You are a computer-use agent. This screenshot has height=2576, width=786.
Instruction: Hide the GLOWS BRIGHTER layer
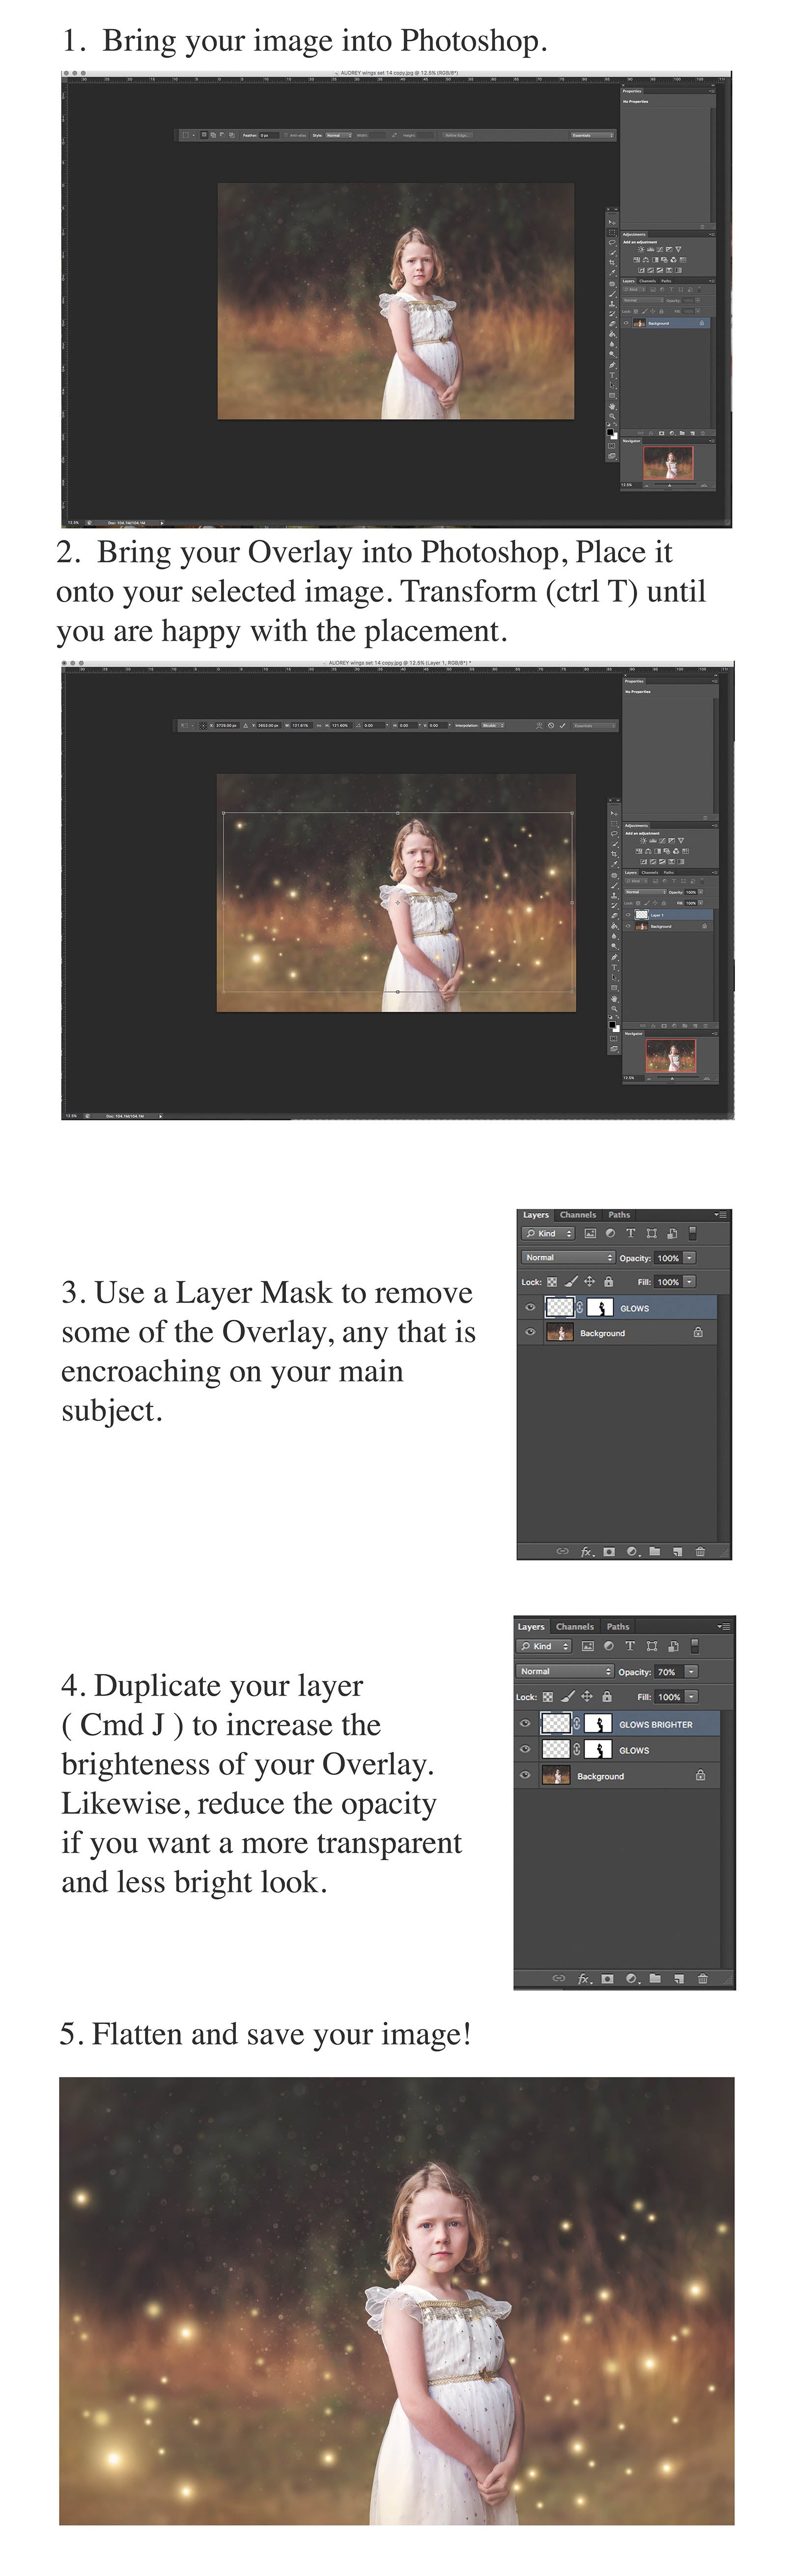click(525, 1723)
